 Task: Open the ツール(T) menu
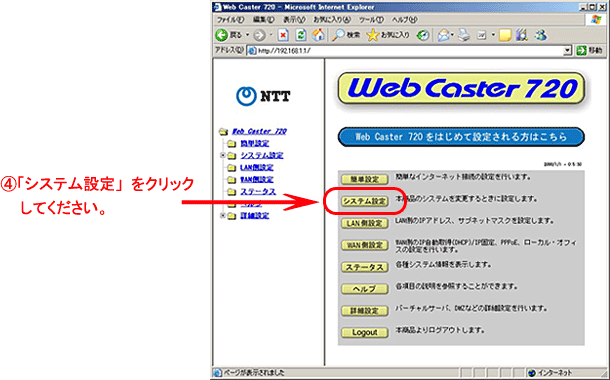371,19
